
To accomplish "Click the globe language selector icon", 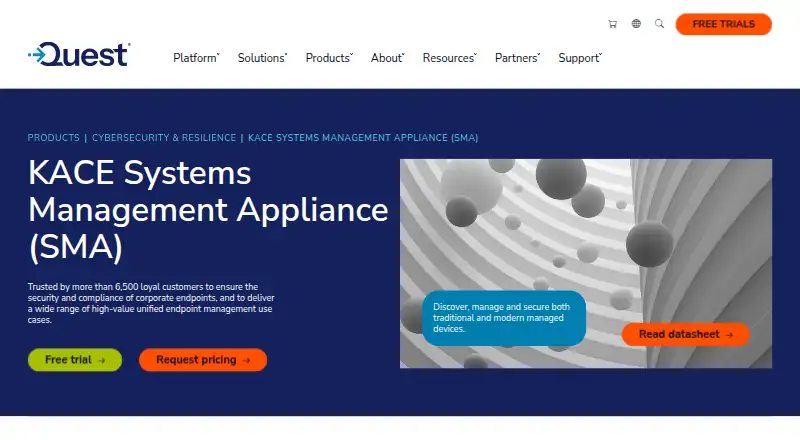I will coord(636,23).
